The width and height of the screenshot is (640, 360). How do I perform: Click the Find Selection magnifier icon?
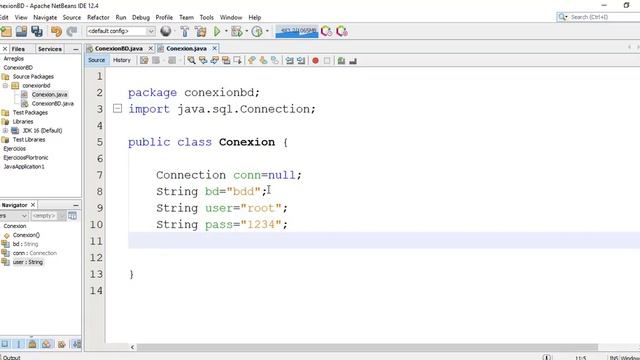click(x=191, y=60)
